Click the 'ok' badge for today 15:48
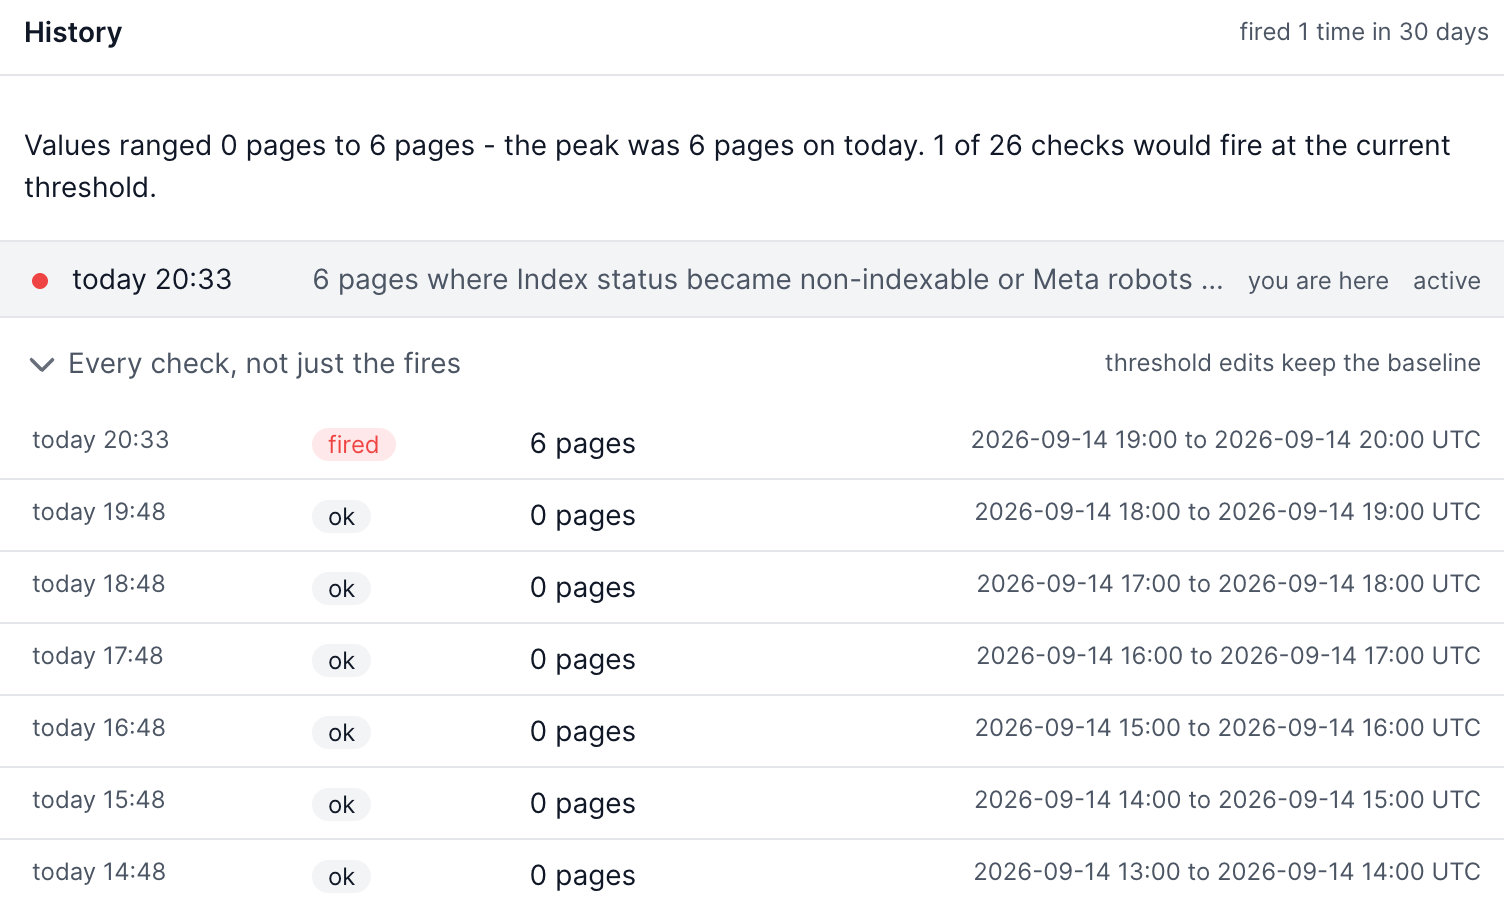This screenshot has height=902, width=1504. coord(341,804)
